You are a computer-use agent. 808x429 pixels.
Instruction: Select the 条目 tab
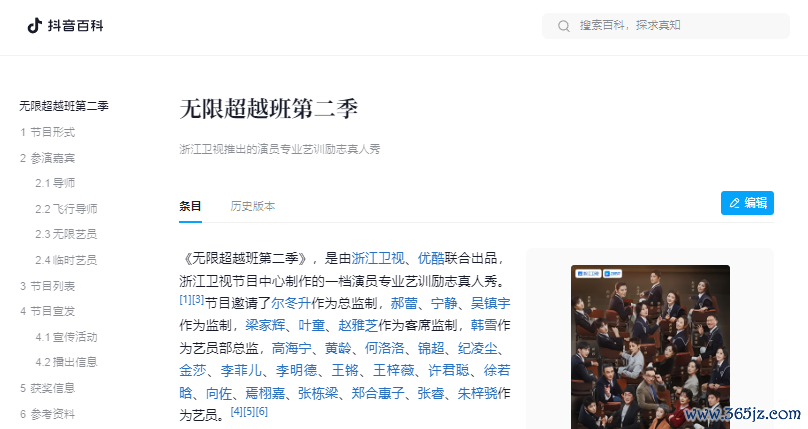click(190, 206)
